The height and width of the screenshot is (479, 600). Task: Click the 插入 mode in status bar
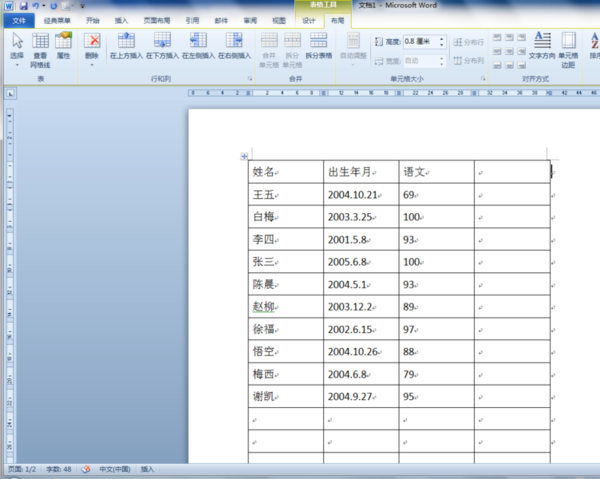[x=147, y=469]
